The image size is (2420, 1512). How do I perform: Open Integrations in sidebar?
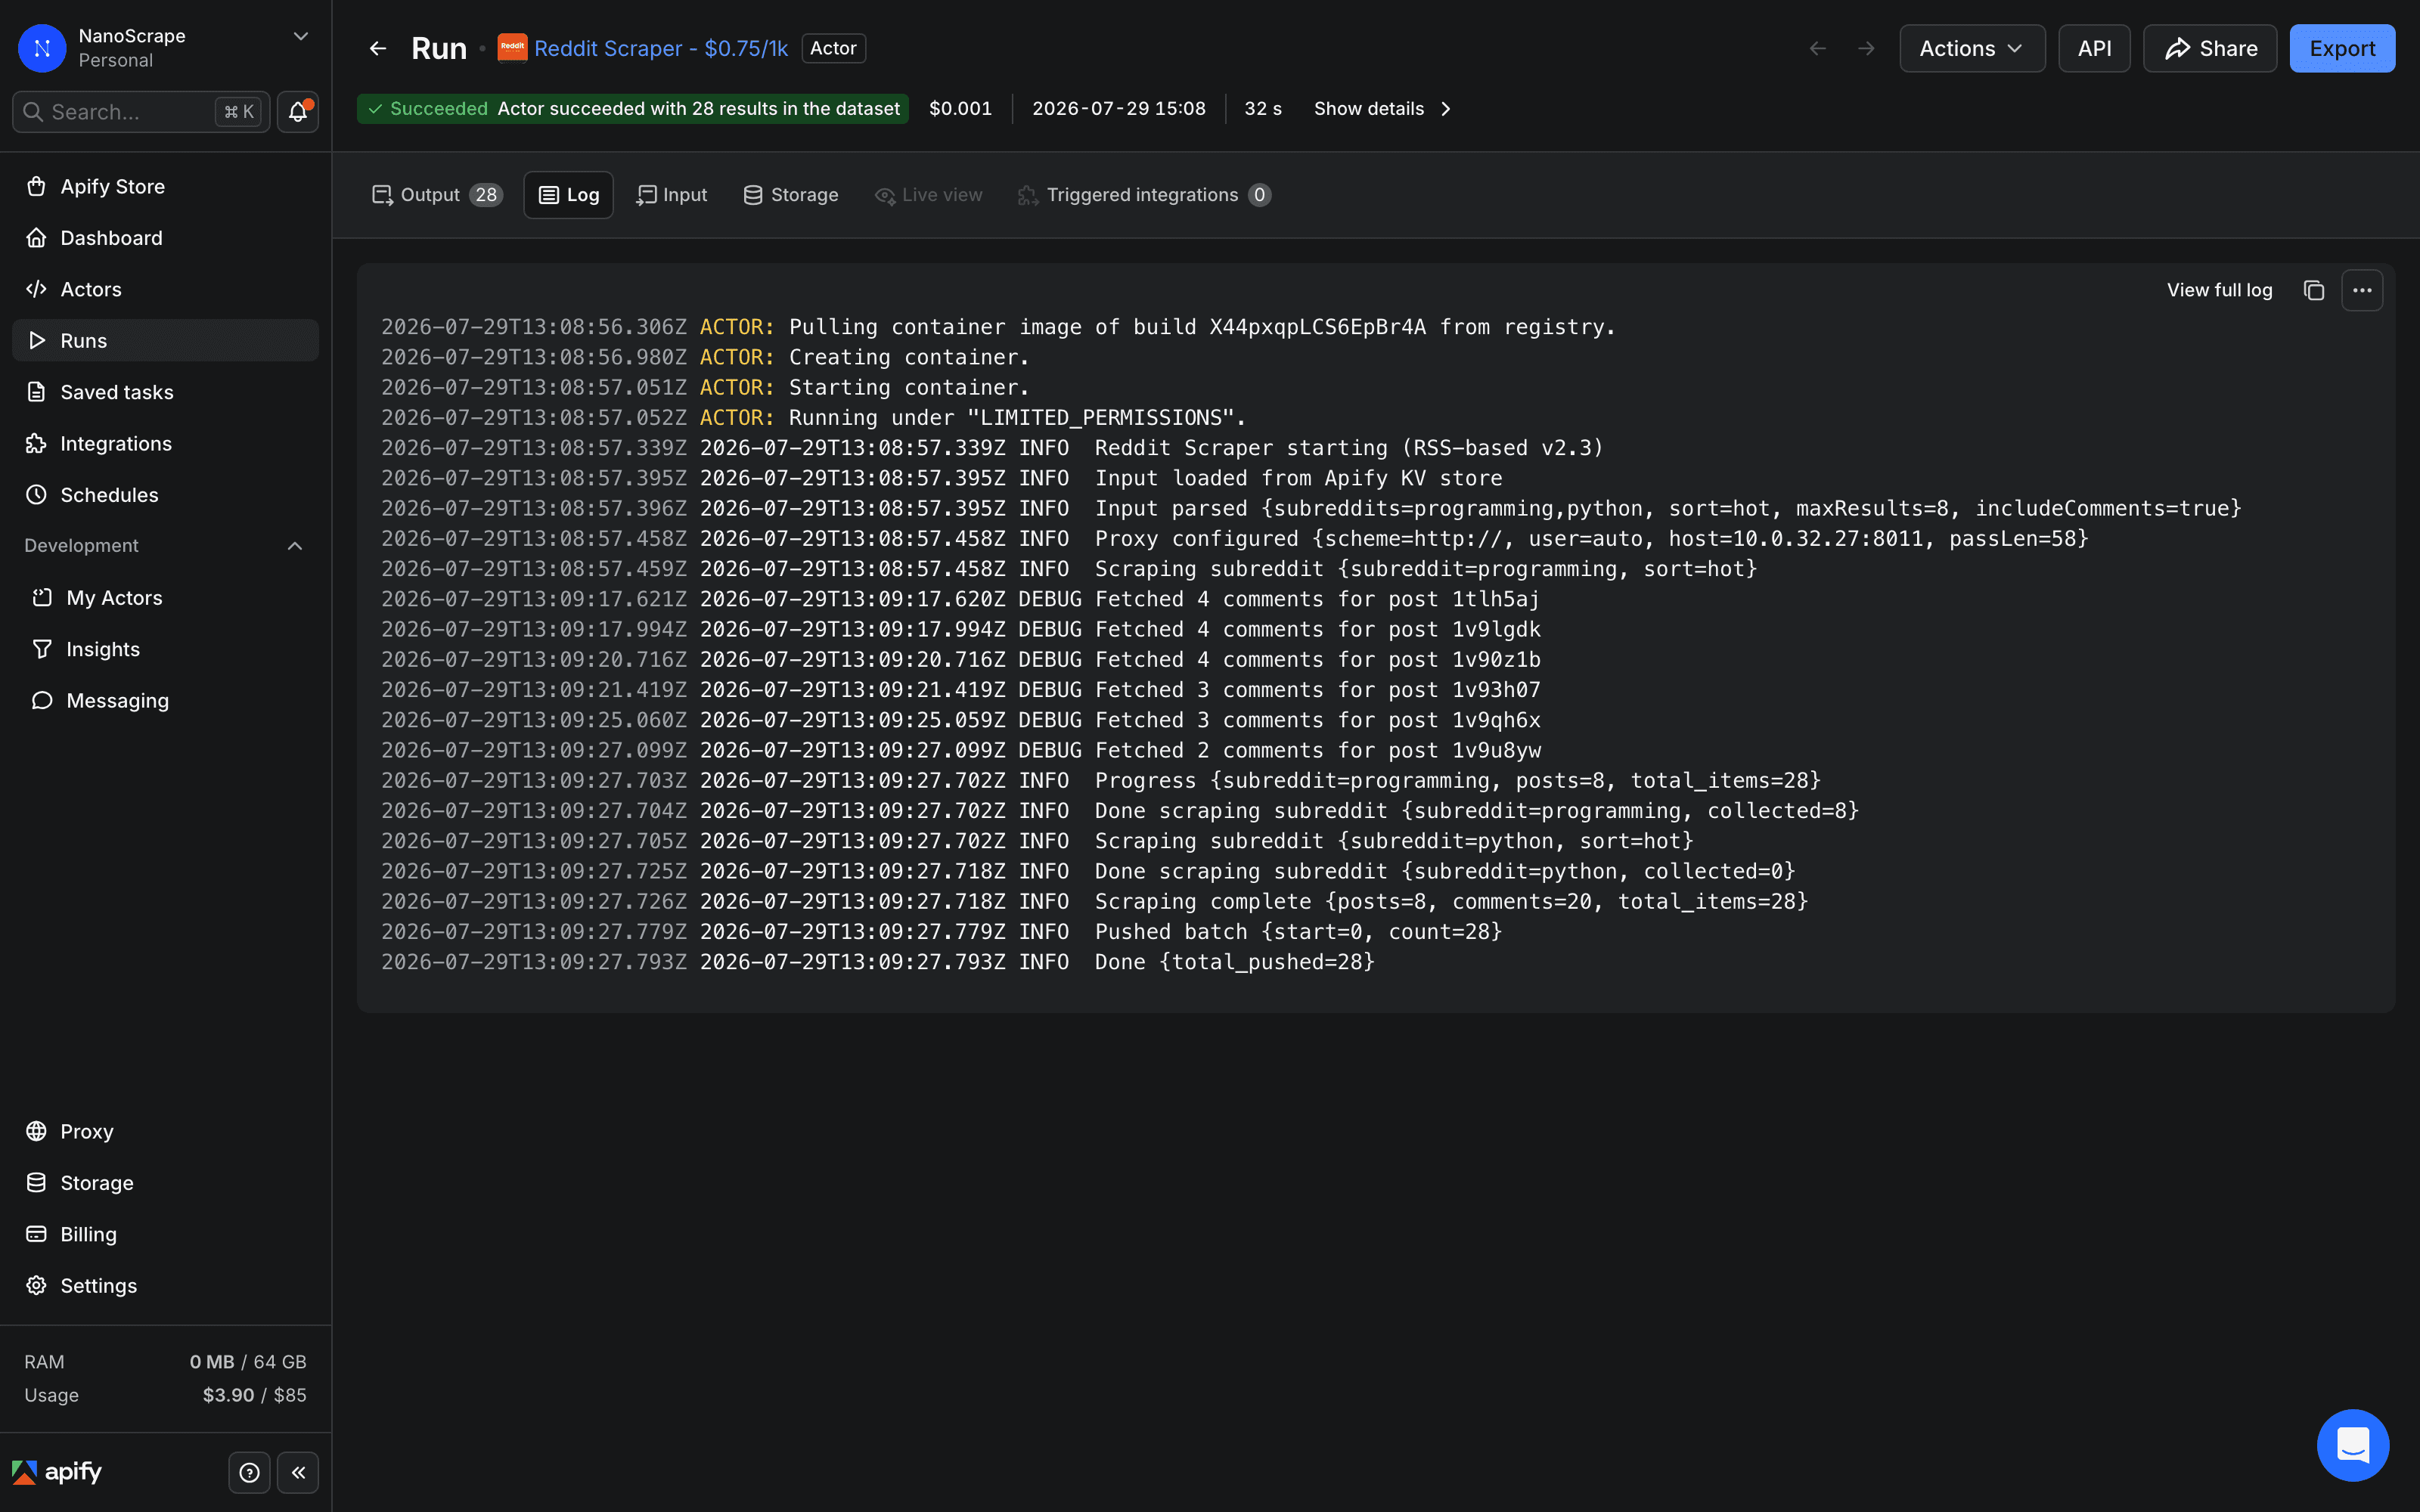click(165, 443)
